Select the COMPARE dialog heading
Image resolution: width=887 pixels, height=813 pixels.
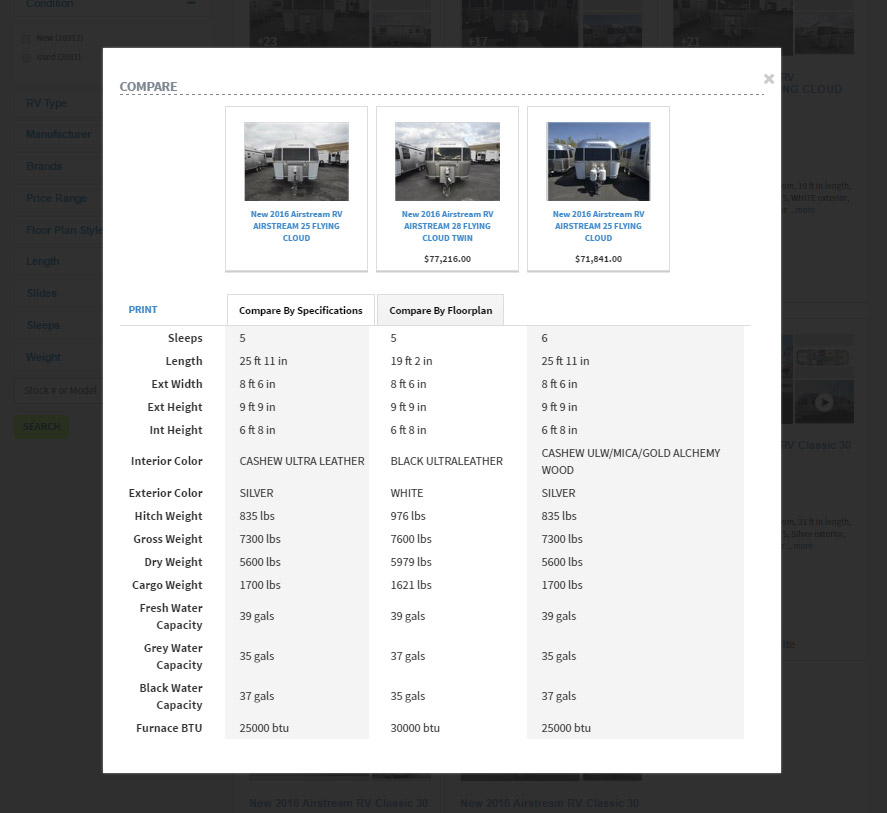click(x=148, y=87)
